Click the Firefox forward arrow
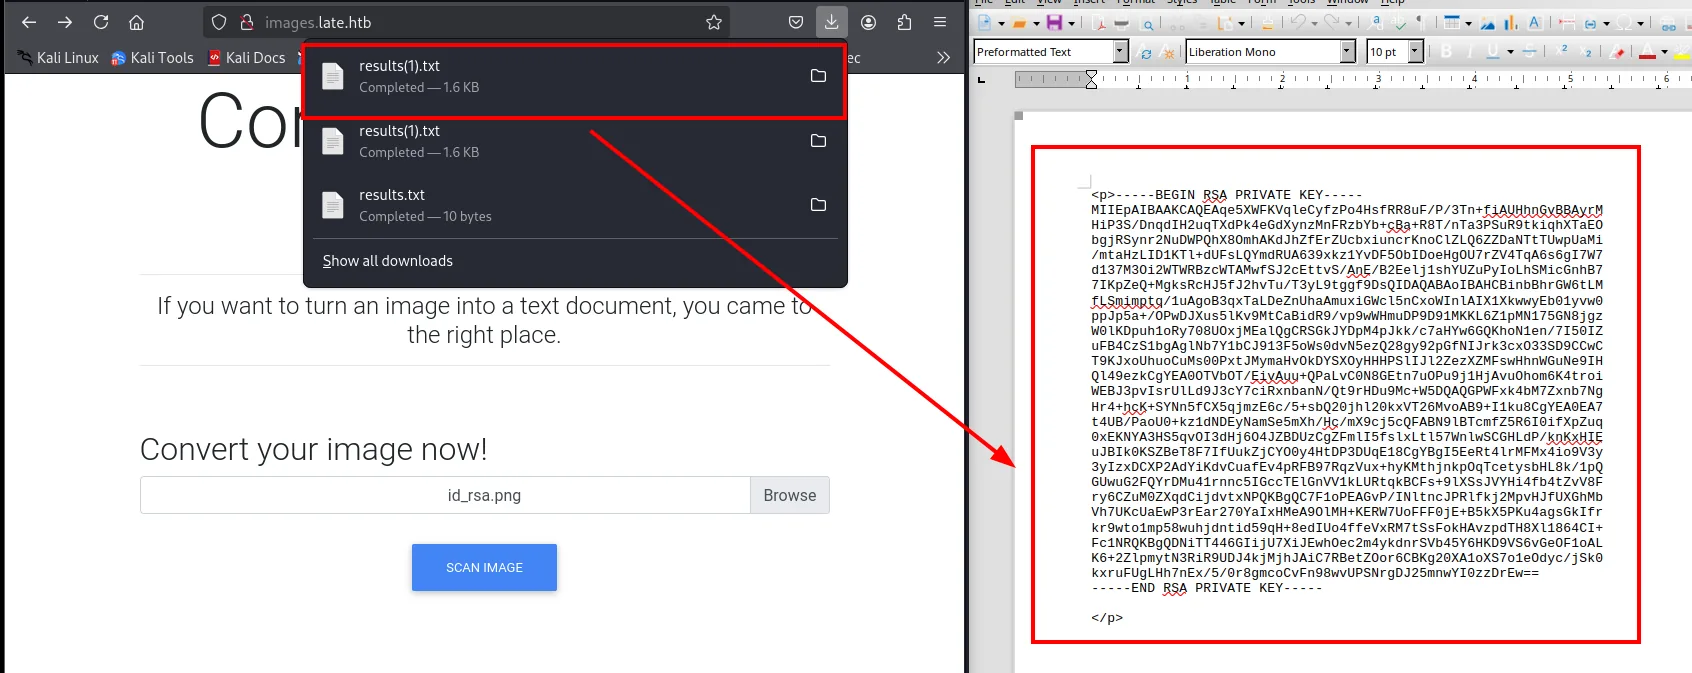Image resolution: width=1692 pixels, height=673 pixels. (x=65, y=22)
